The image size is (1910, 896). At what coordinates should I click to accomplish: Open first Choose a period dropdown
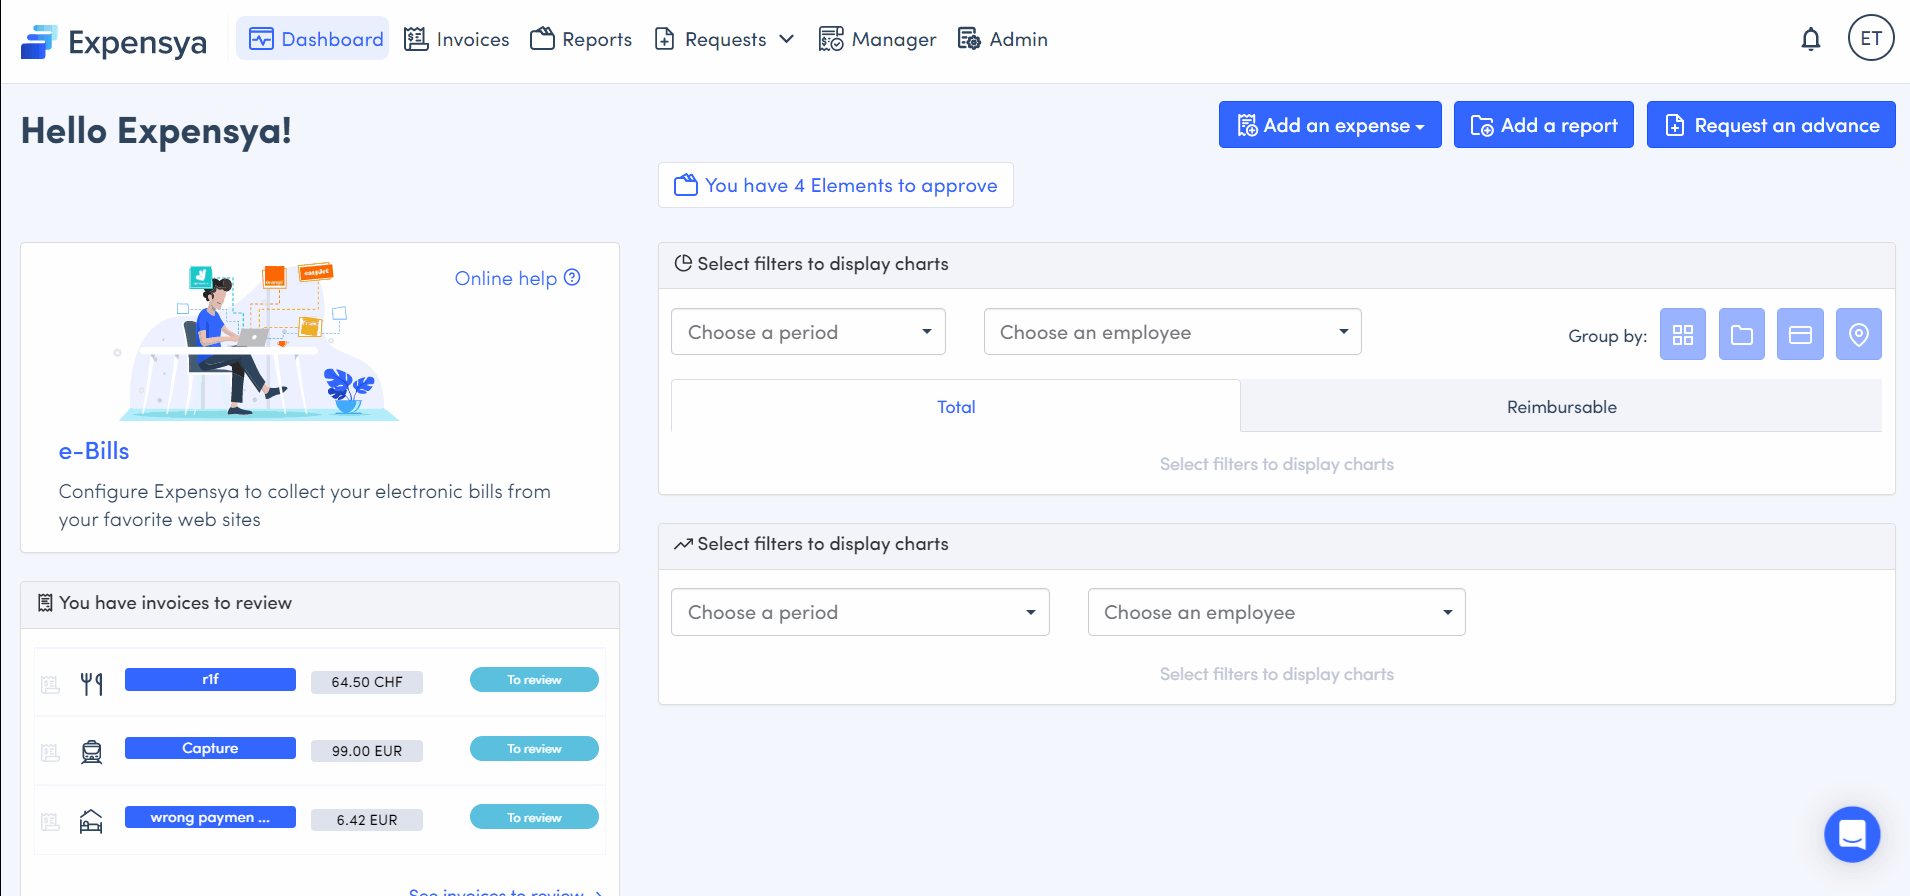click(x=808, y=332)
